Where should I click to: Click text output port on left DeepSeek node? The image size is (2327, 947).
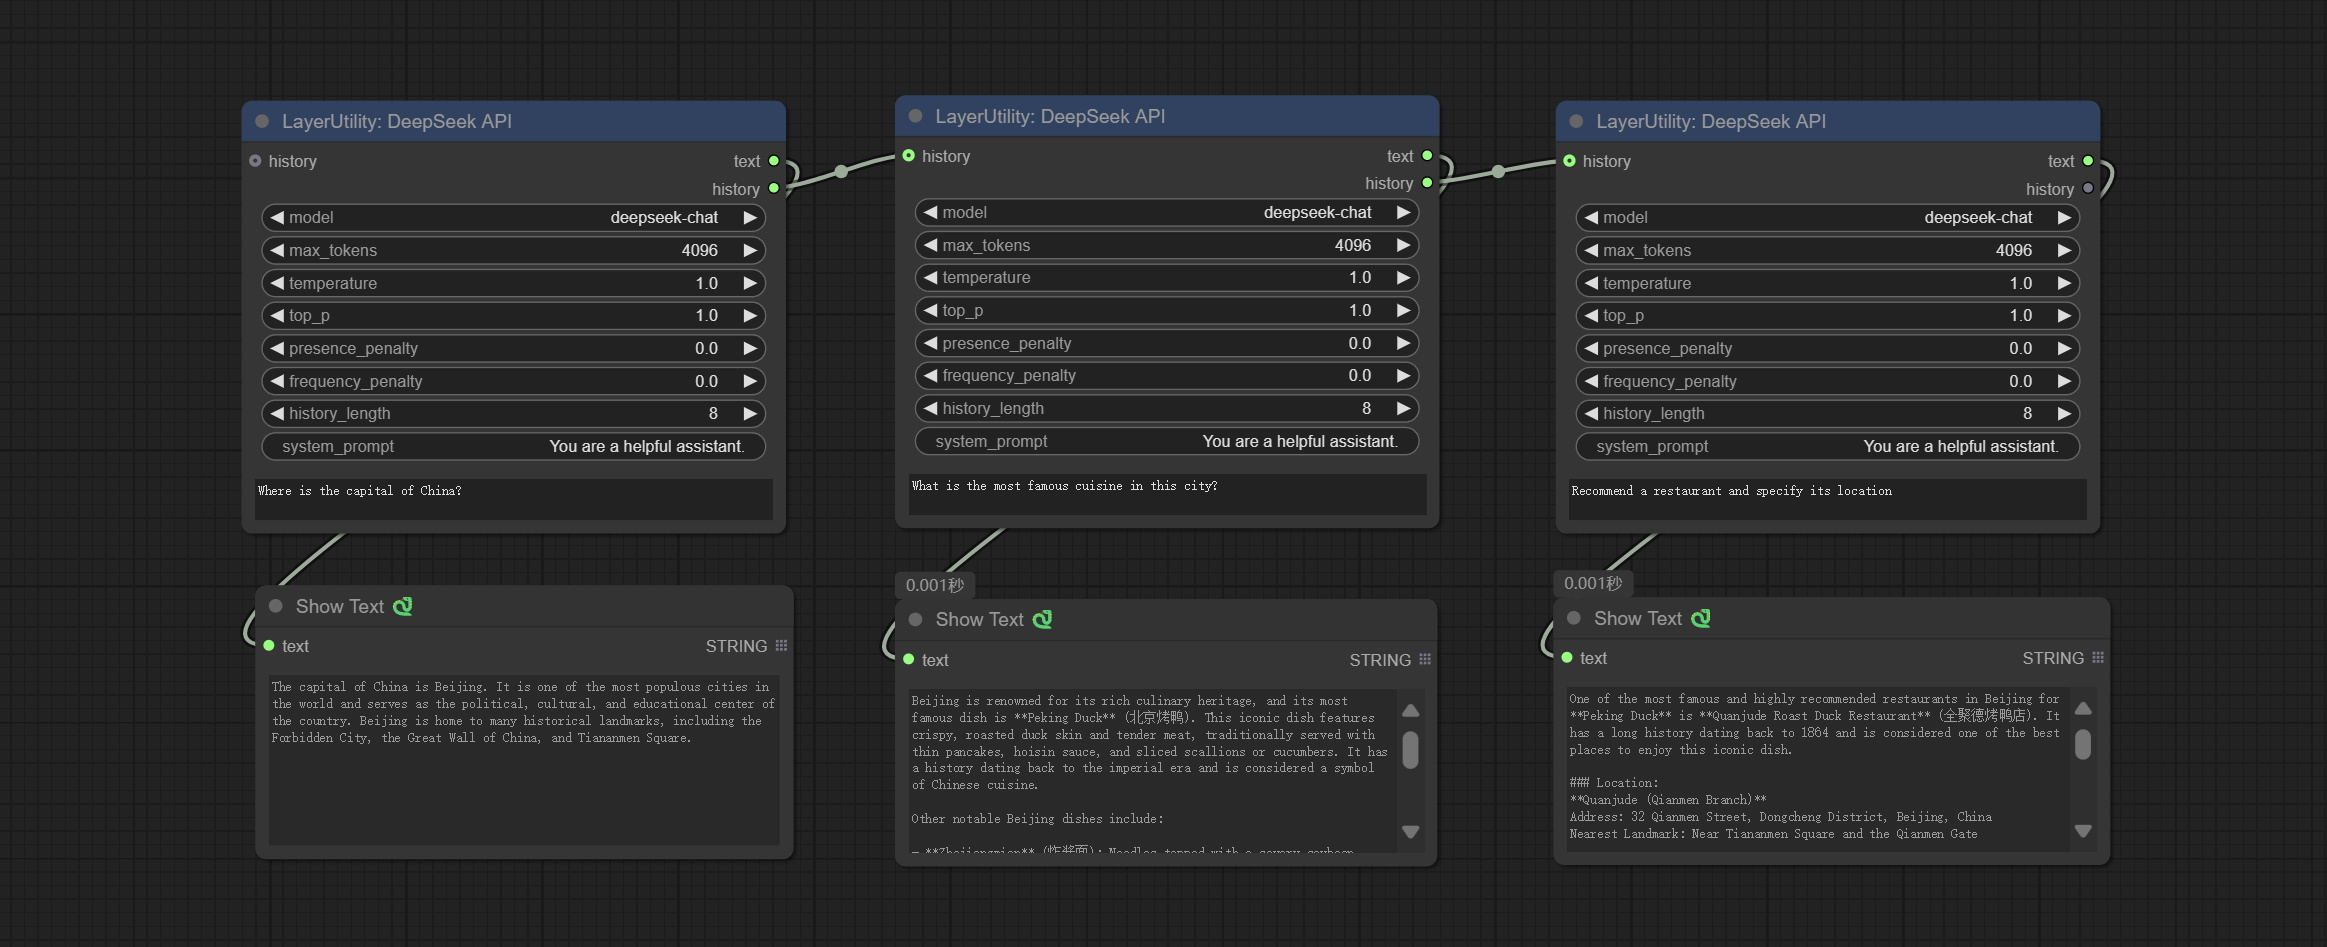773,161
